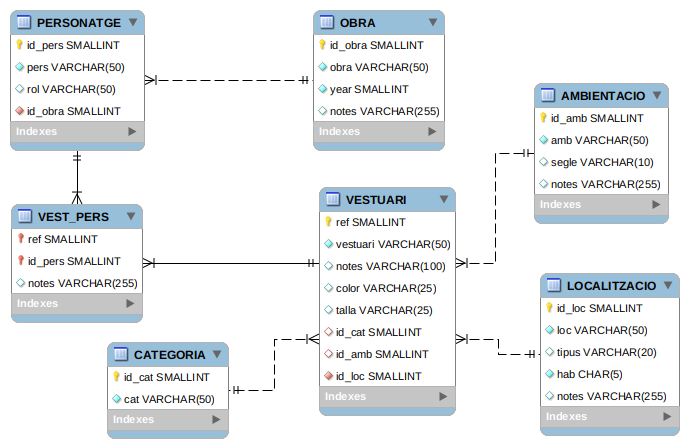Click the red diamond icon next to id_loc
689x448 pixels.
tap(327, 376)
